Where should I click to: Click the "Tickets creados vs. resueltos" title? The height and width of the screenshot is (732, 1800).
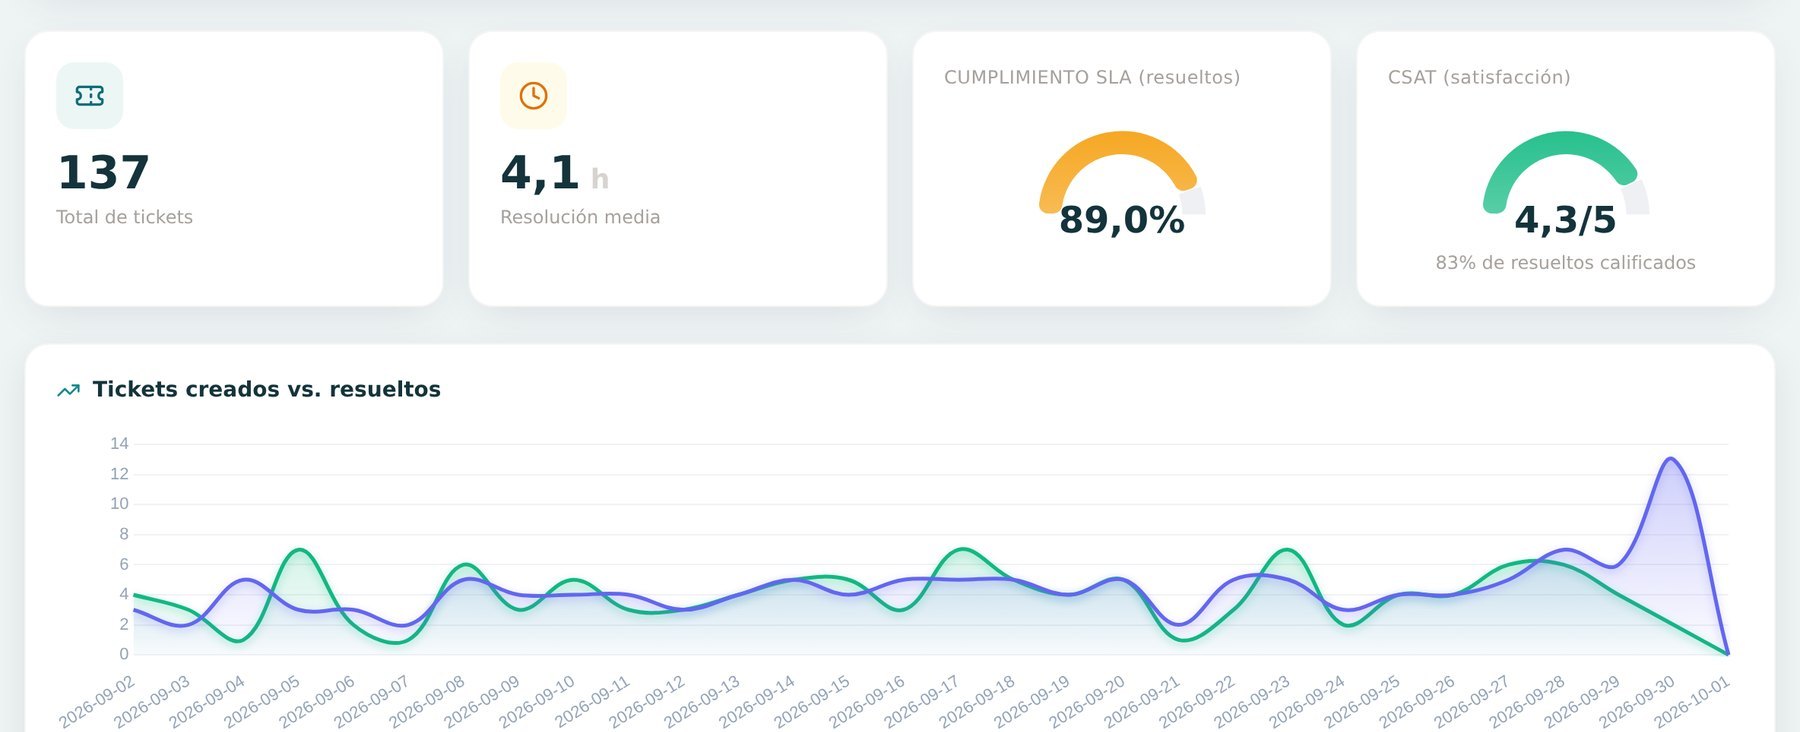click(x=267, y=389)
